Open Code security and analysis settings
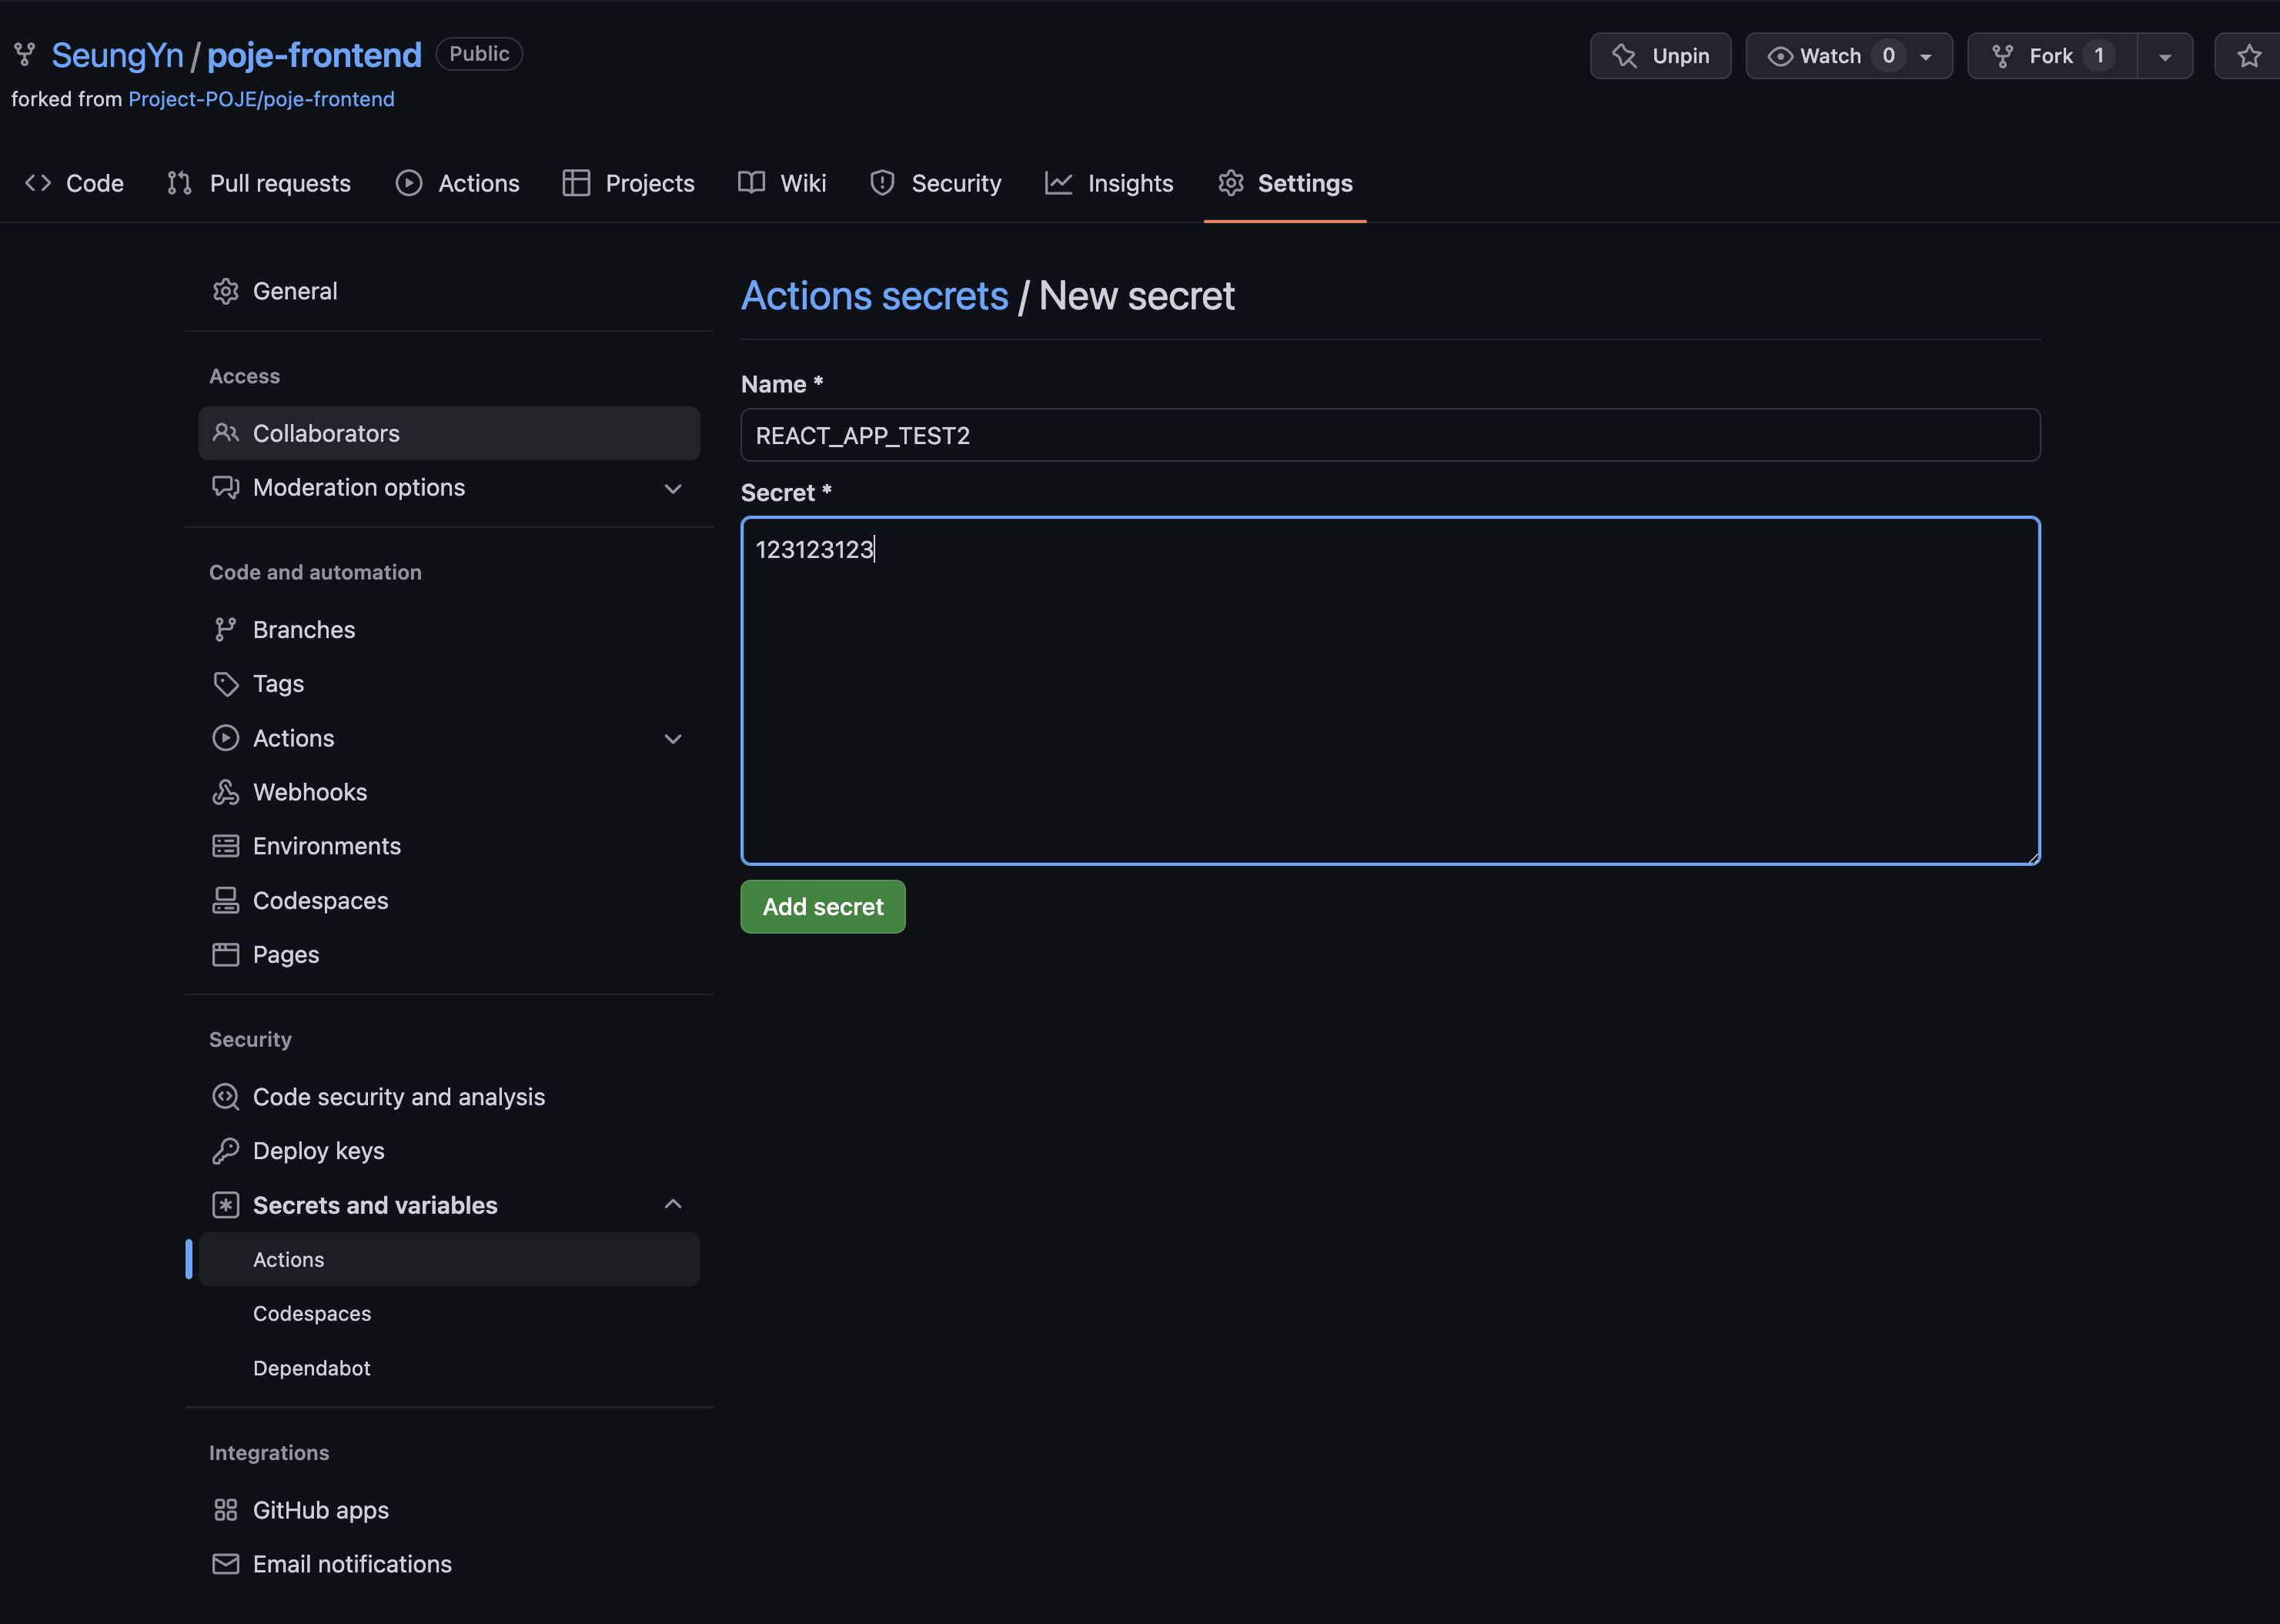 (x=449, y=1097)
